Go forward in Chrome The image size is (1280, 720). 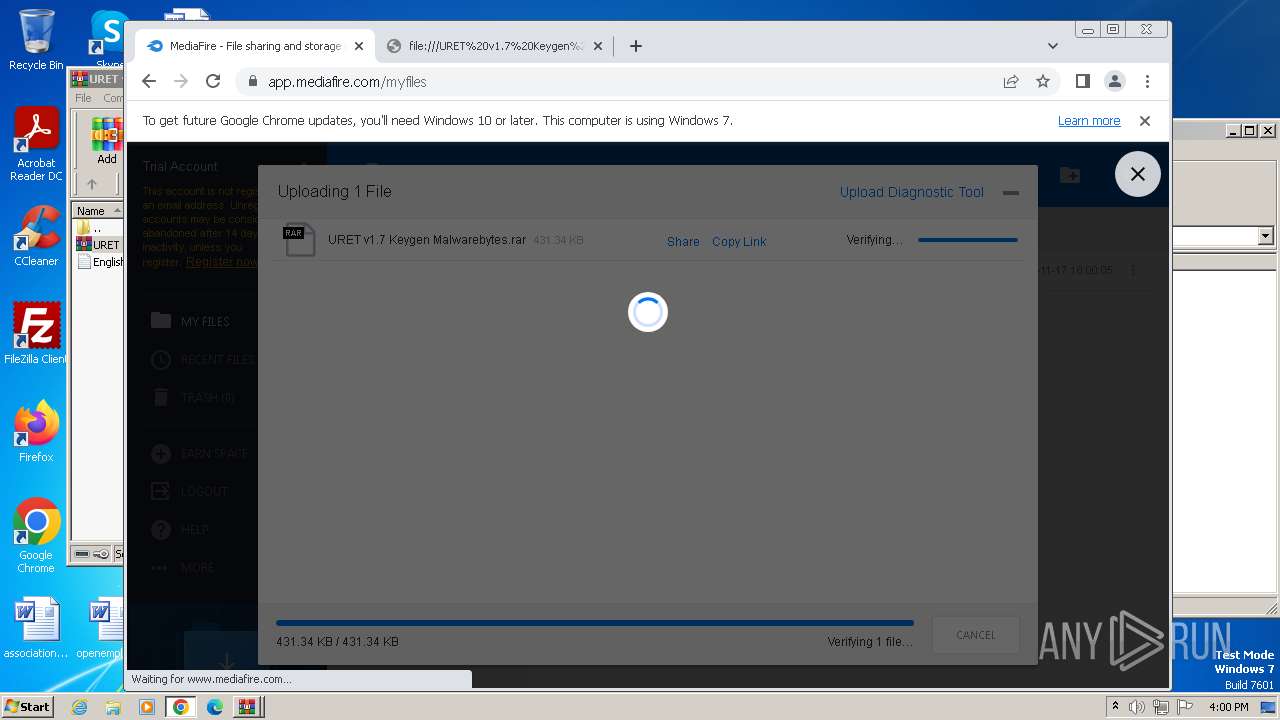(181, 81)
